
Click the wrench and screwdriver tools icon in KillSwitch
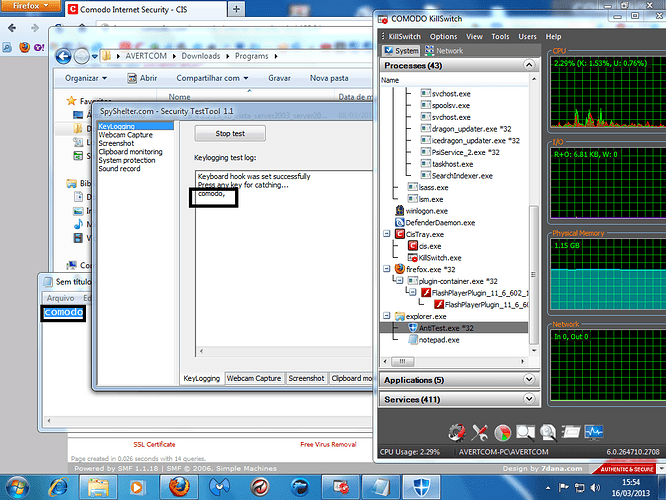tap(480, 432)
